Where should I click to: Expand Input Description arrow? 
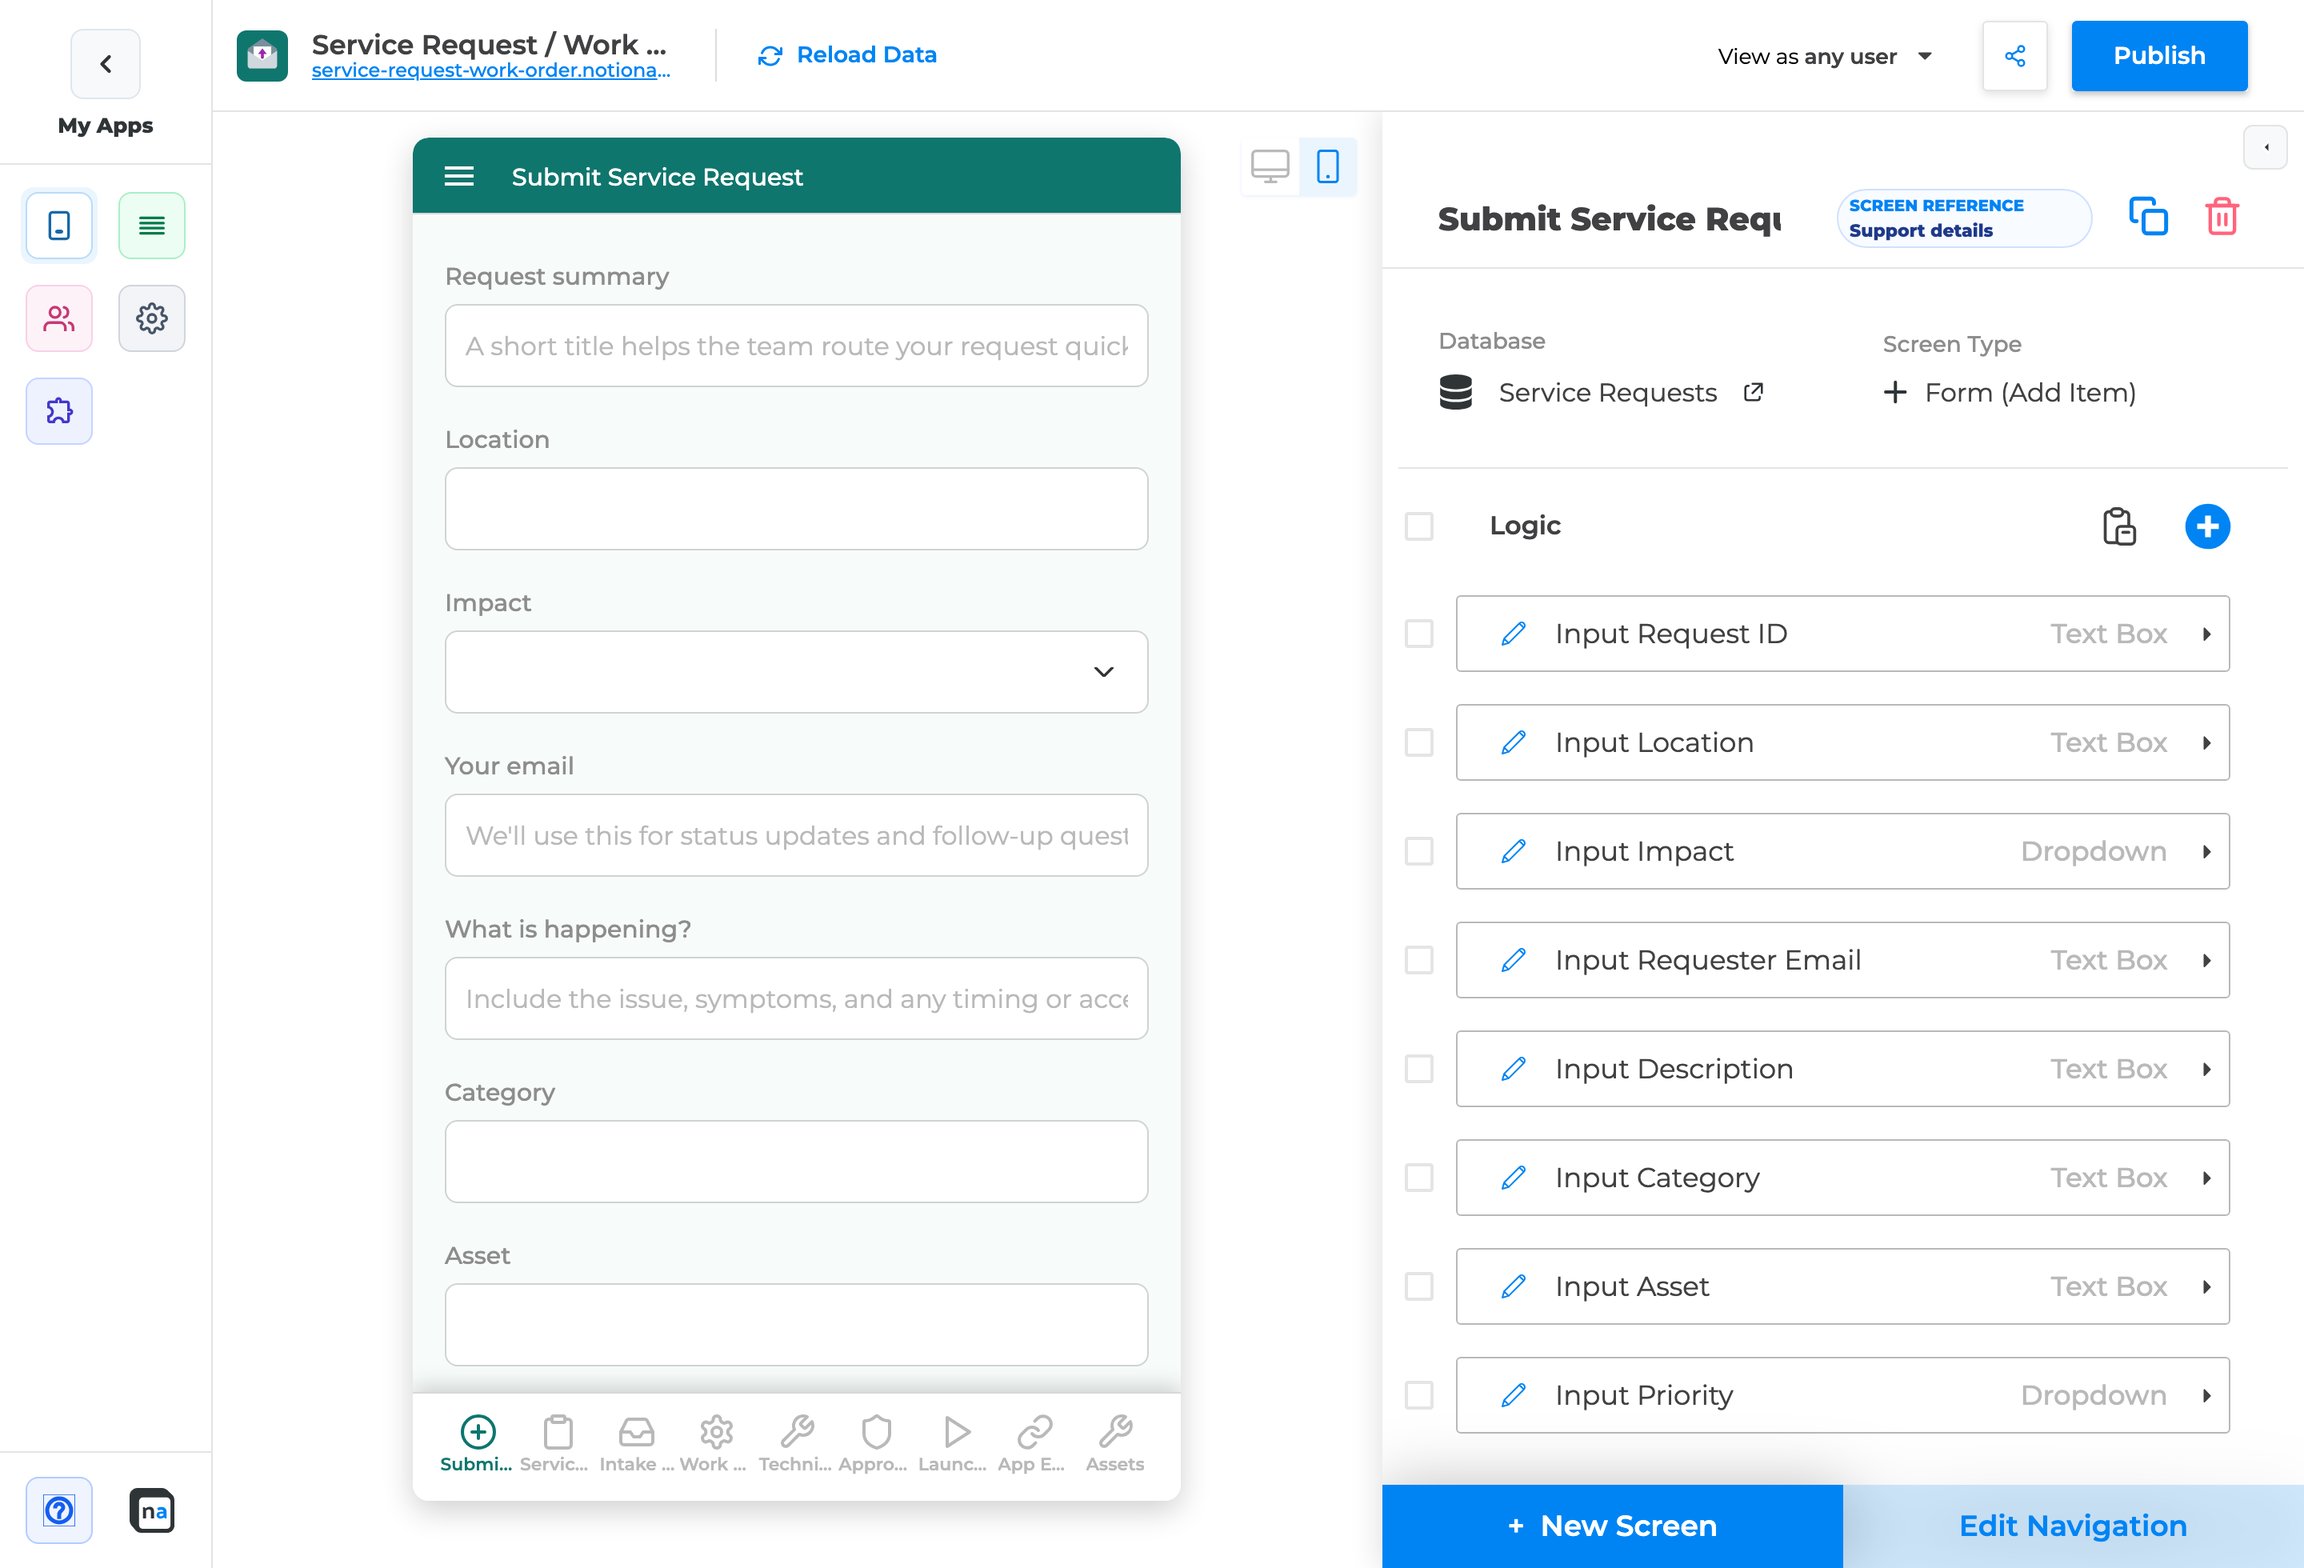2206,1069
